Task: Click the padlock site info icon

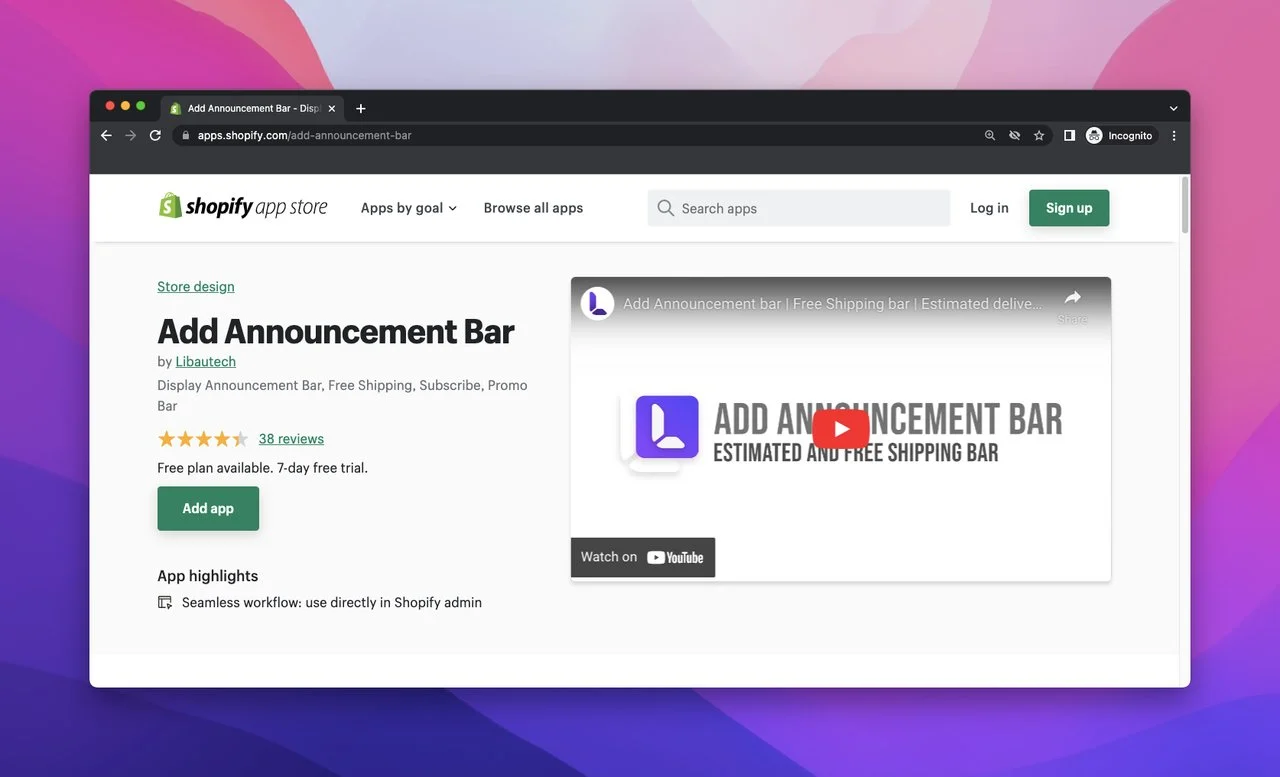Action: tap(185, 136)
